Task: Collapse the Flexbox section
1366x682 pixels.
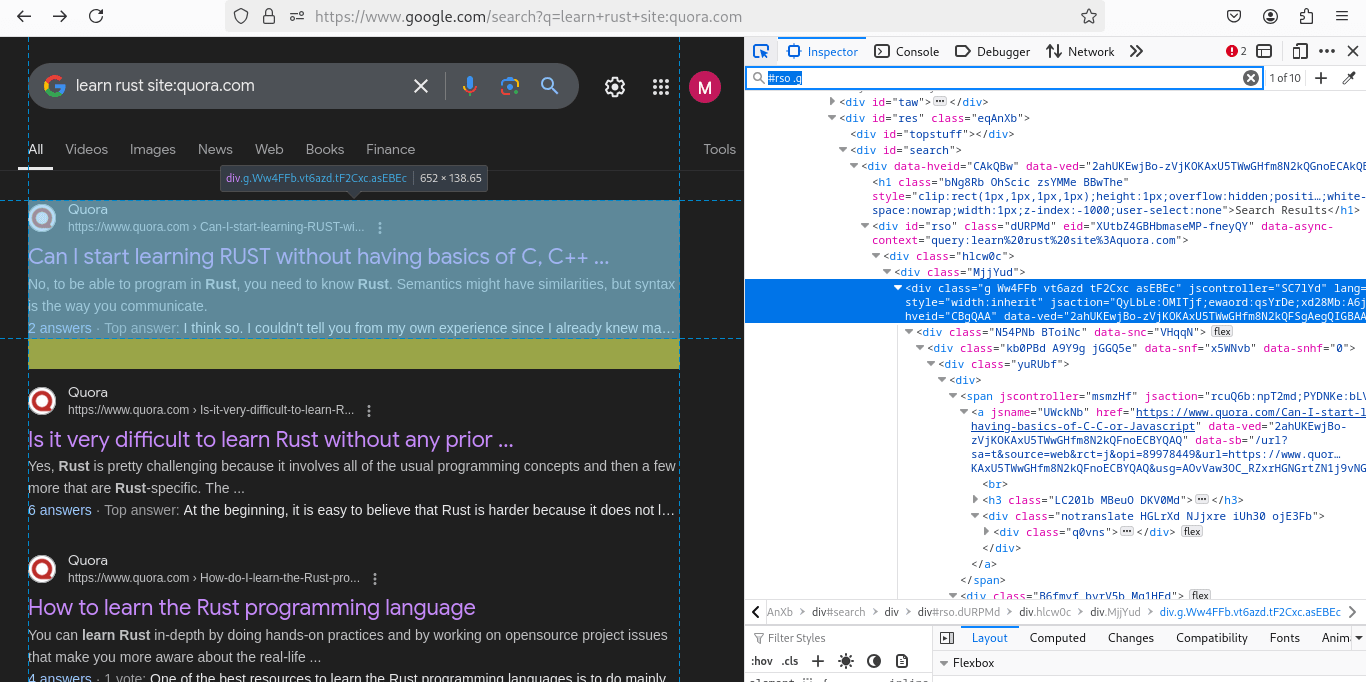Action: click(943, 663)
